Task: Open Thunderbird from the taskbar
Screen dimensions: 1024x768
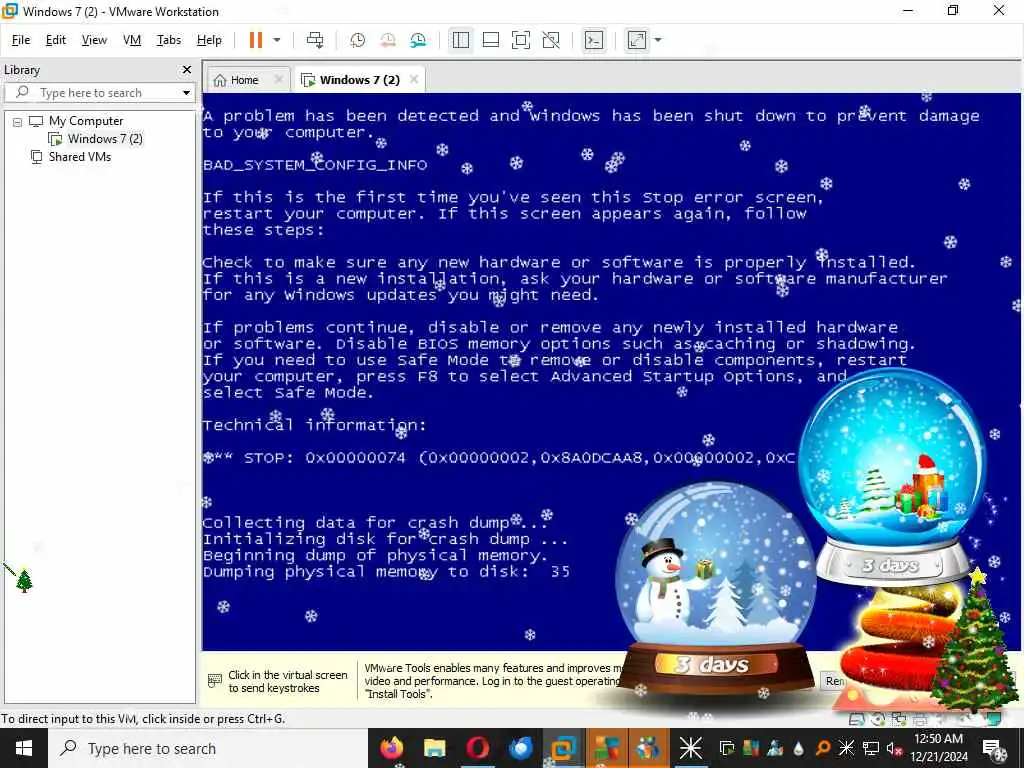Action: 520,748
